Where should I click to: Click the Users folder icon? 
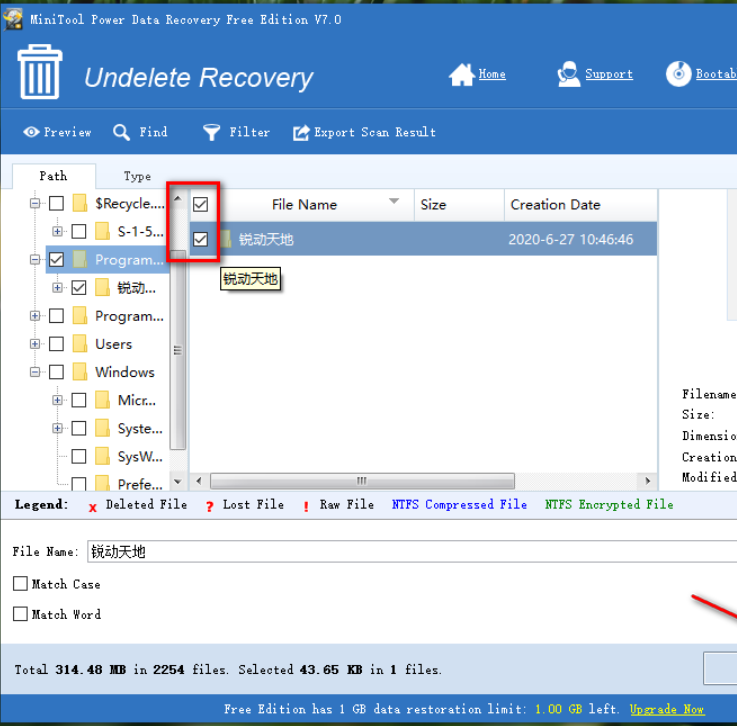coord(80,343)
